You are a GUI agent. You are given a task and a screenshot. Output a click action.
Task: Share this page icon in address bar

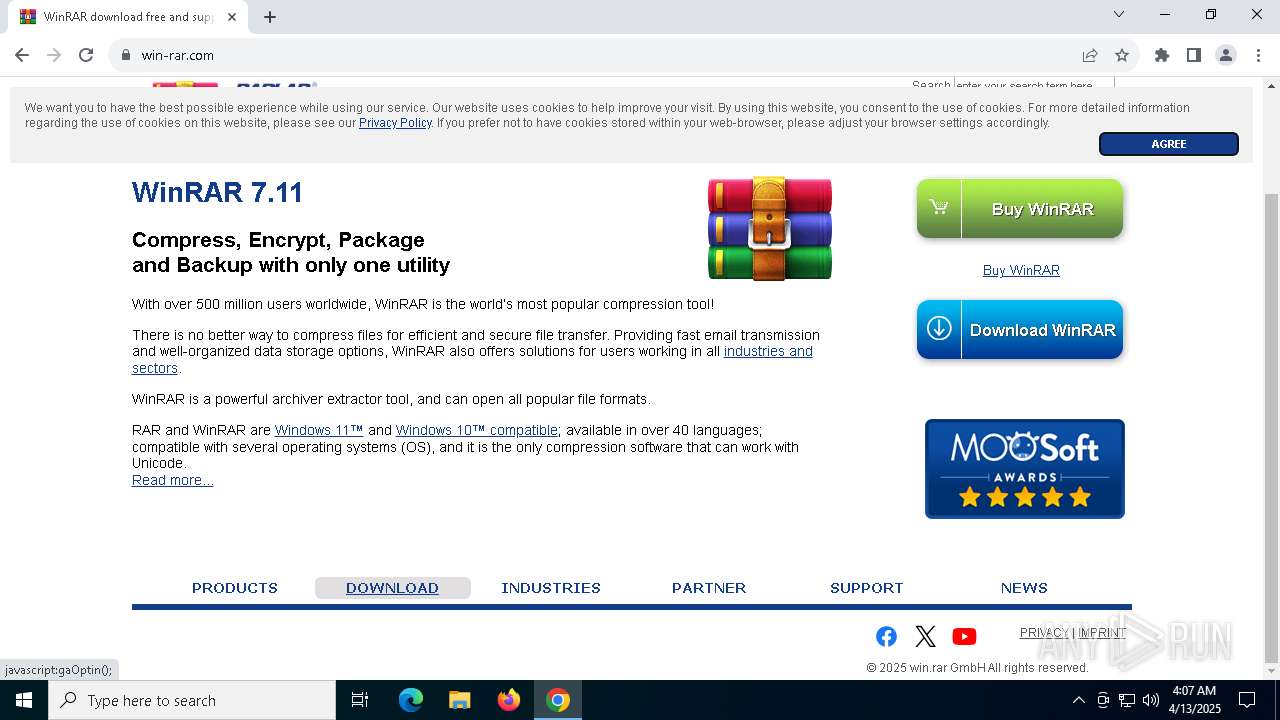pos(1090,55)
